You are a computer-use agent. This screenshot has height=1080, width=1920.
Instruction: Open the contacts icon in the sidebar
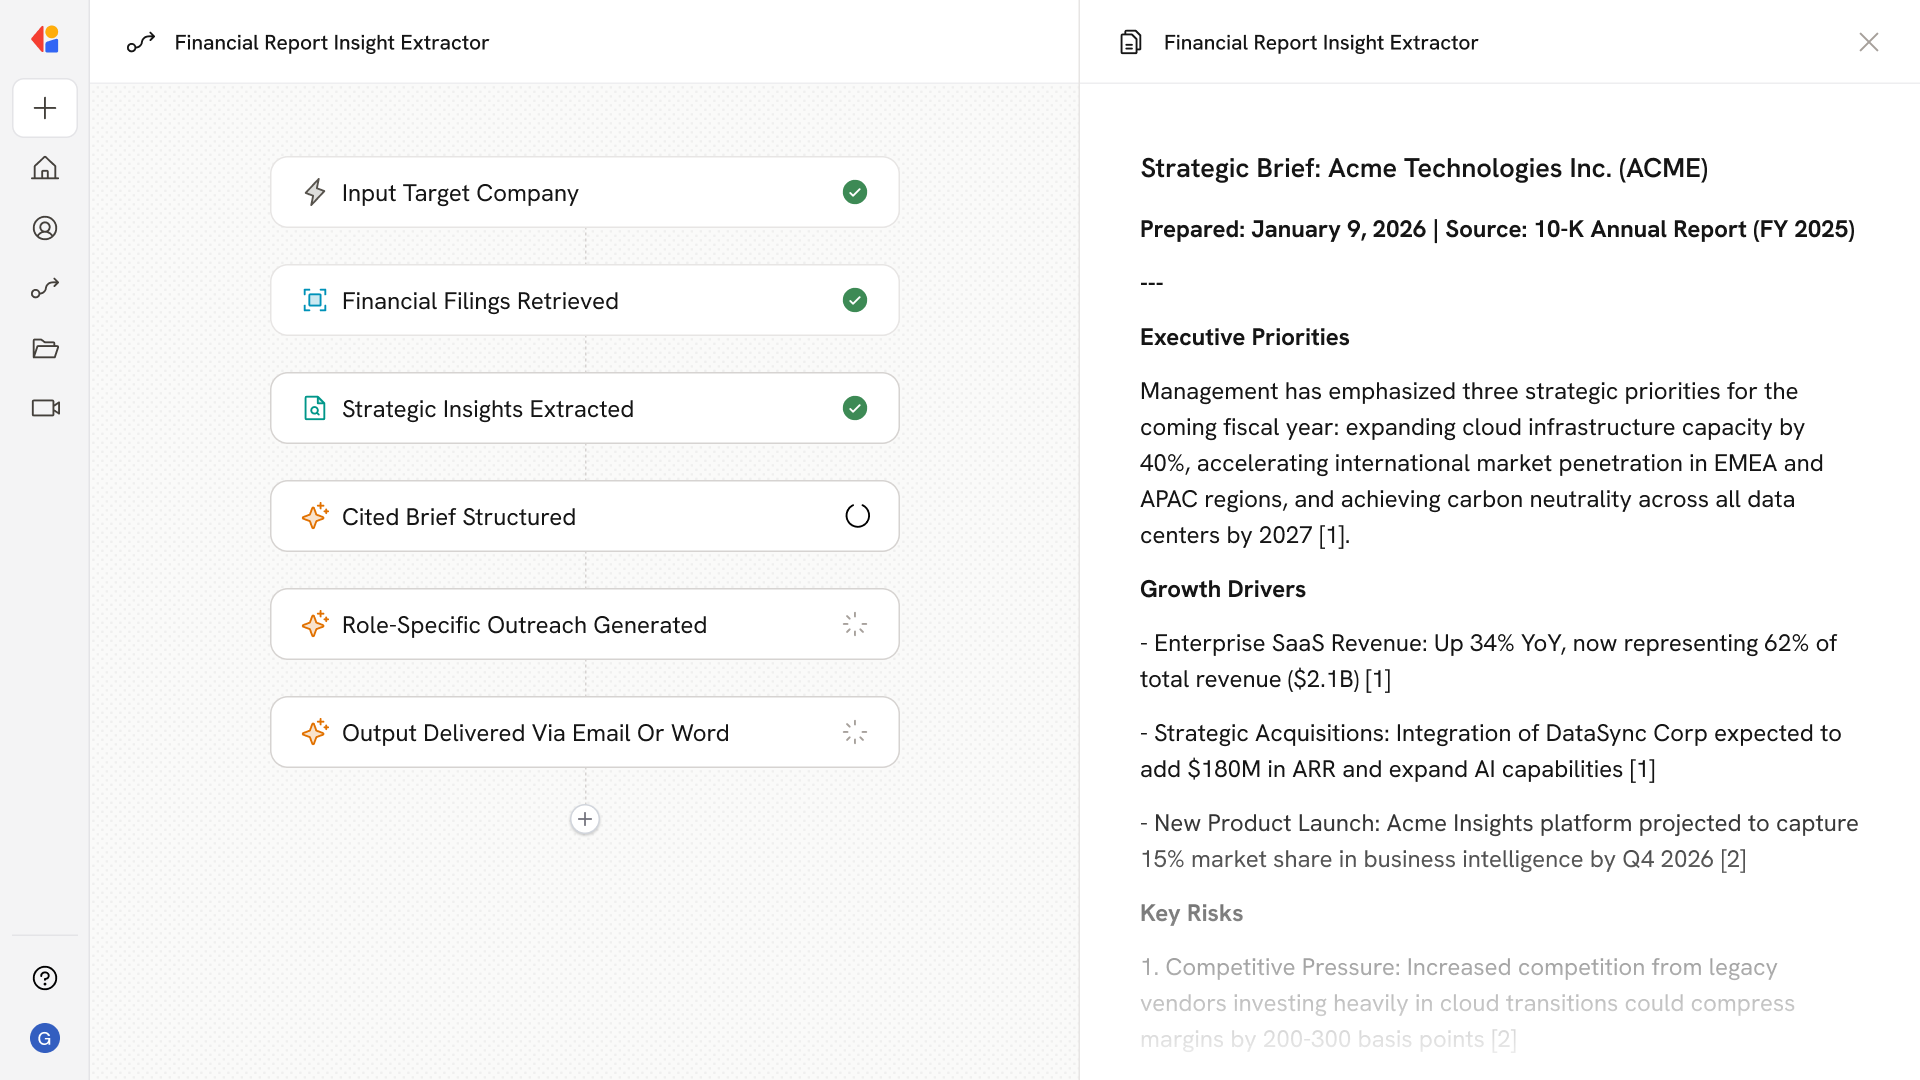click(45, 228)
